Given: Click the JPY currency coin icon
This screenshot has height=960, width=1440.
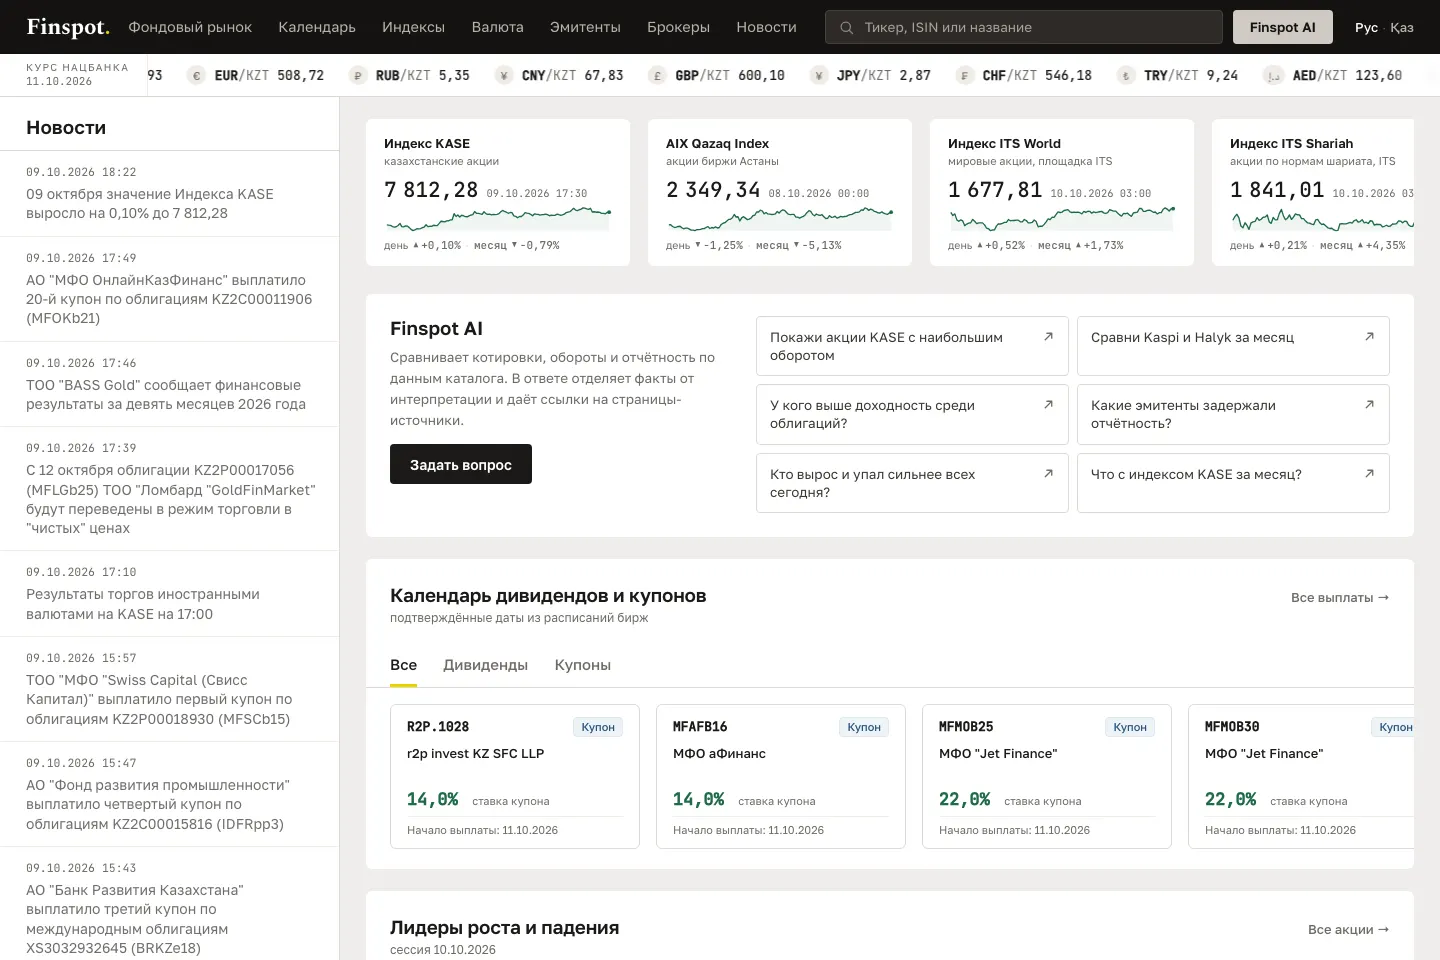Looking at the screenshot, I should click(x=818, y=76).
